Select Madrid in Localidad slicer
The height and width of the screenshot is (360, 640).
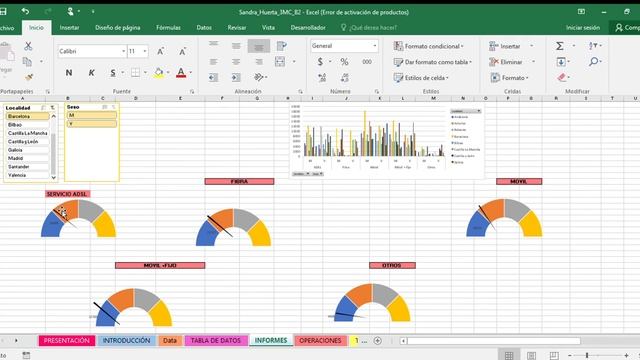[28, 158]
